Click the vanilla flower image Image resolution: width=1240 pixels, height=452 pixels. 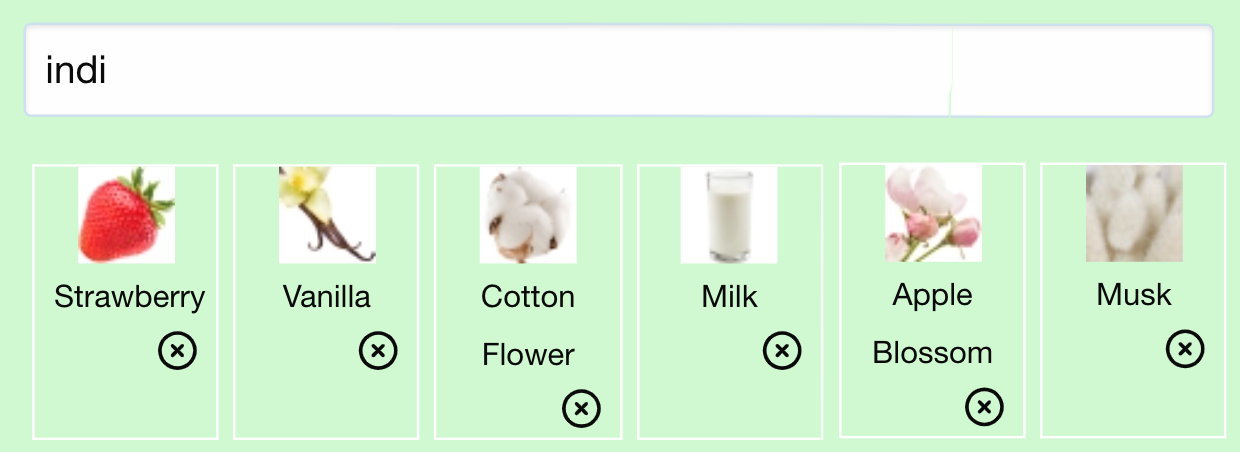pos(327,215)
